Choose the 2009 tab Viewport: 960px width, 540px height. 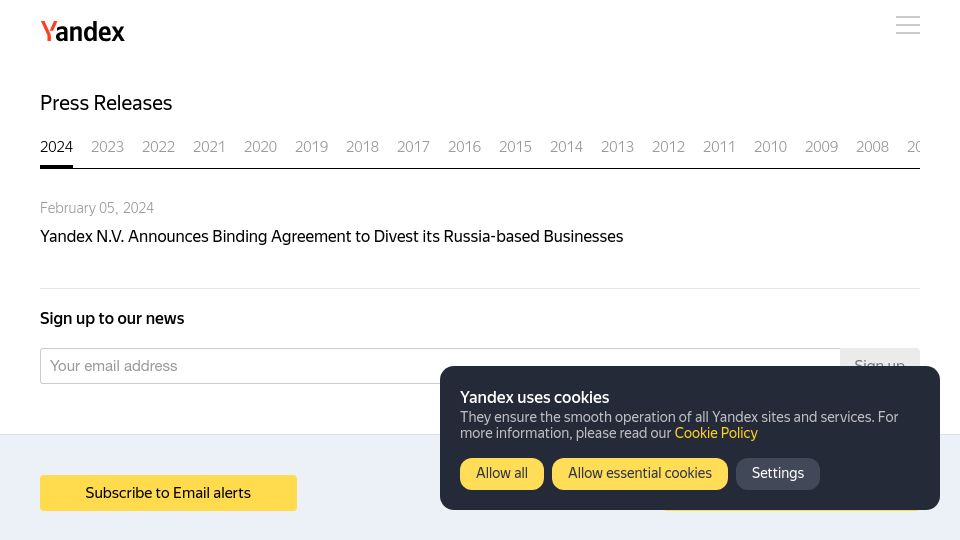point(821,147)
